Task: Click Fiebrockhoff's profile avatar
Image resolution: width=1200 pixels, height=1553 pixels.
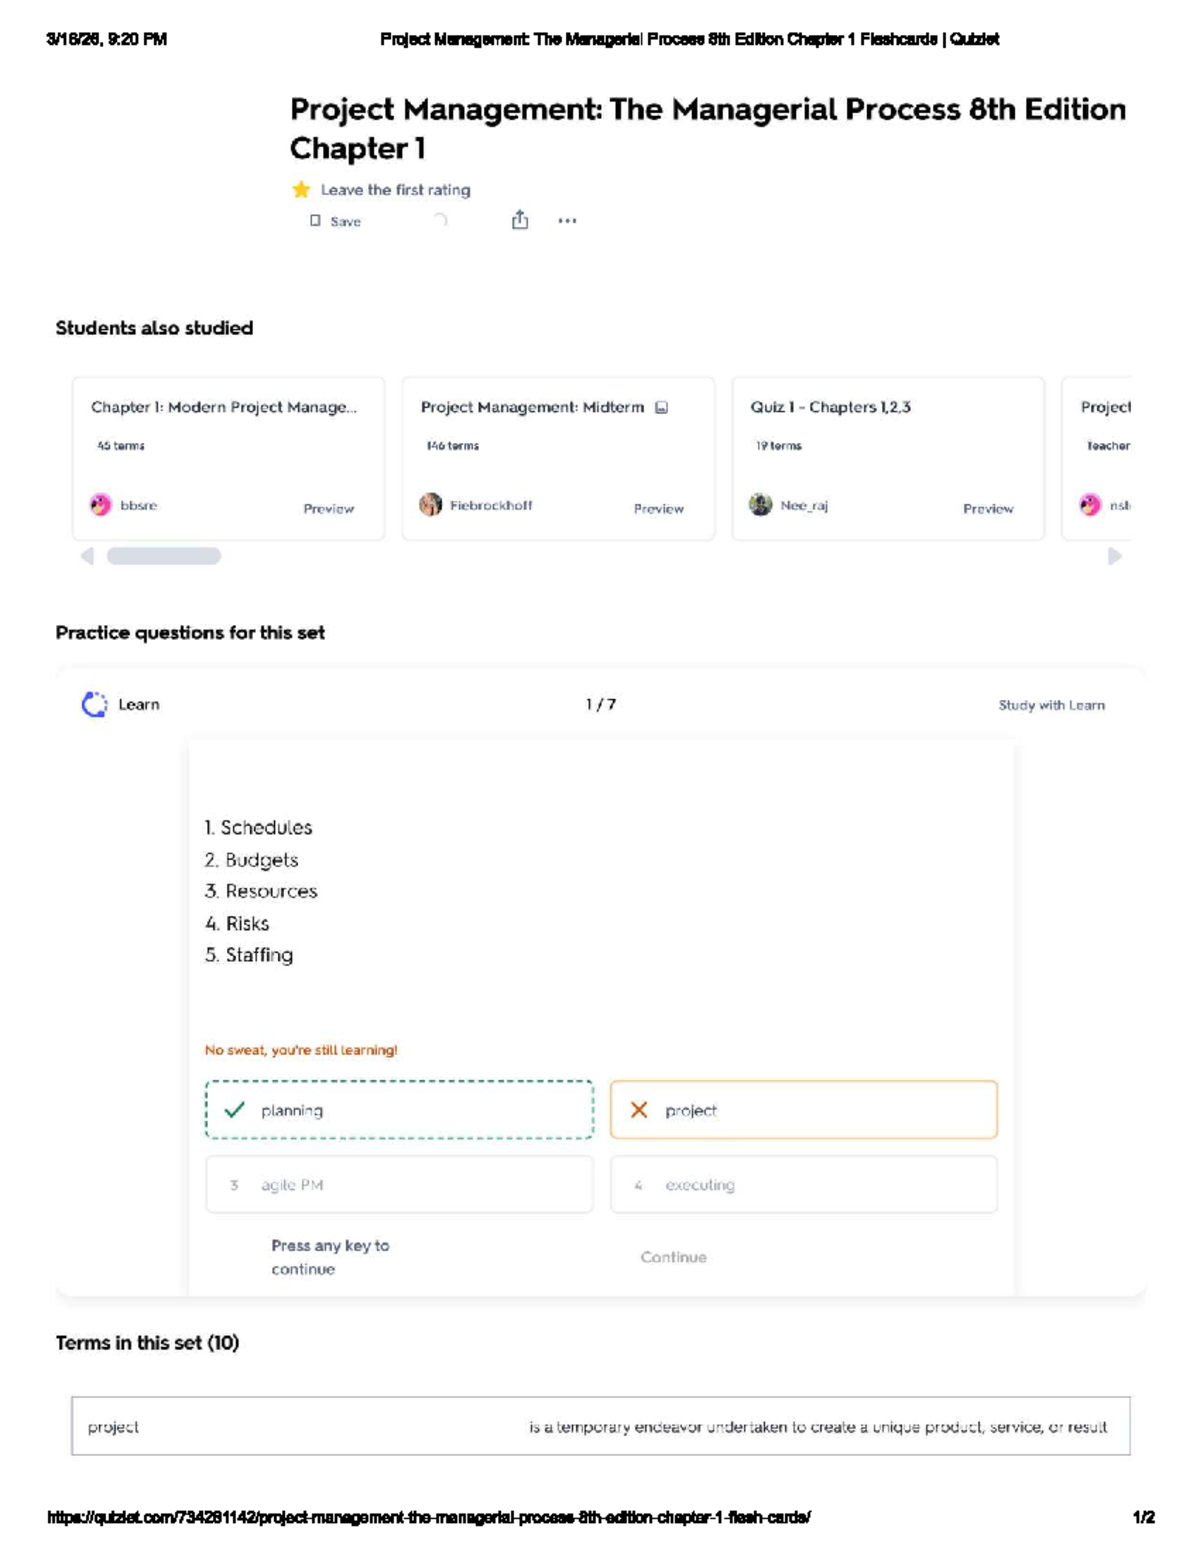Action: point(431,505)
